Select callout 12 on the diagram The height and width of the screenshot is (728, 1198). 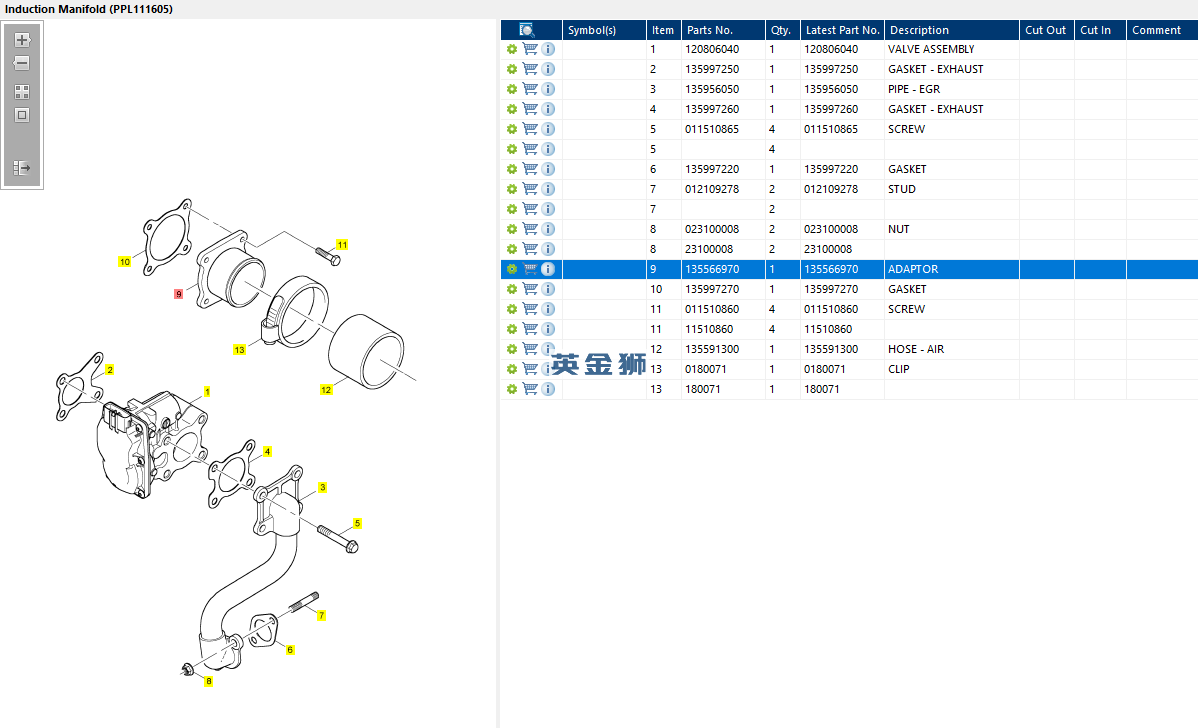click(x=326, y=390)
